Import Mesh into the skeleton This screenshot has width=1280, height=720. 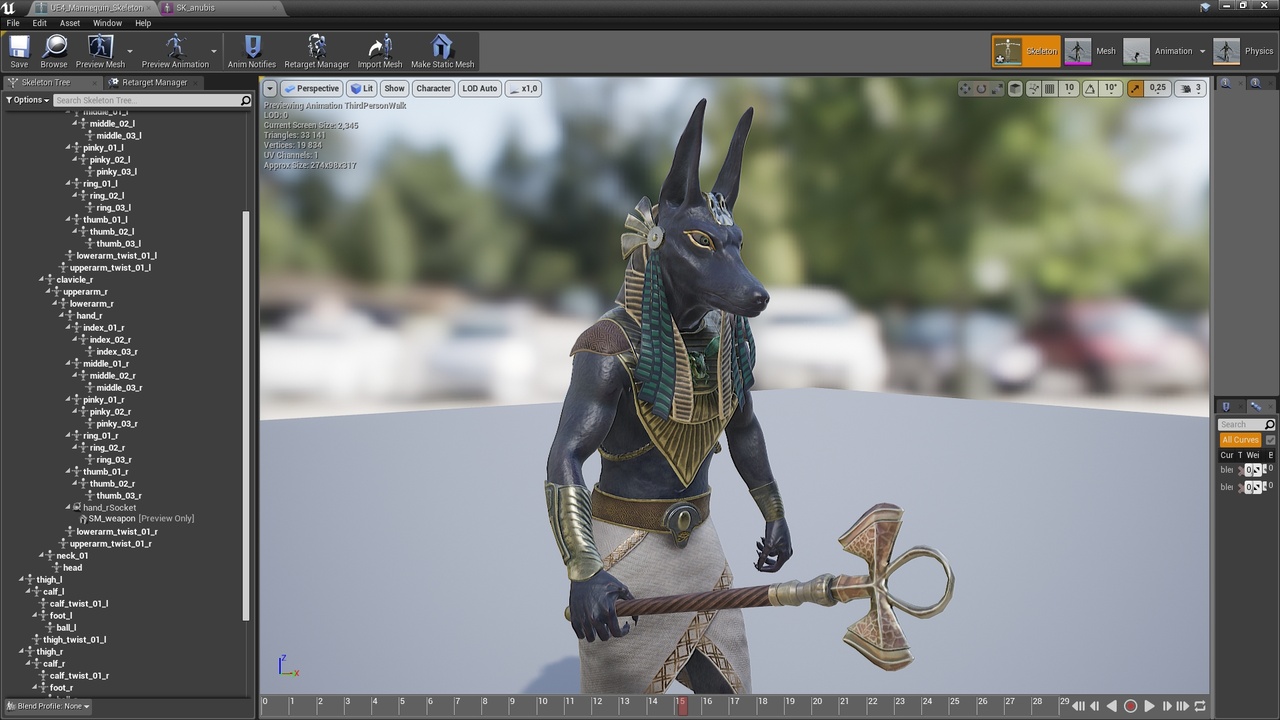(380, 51)
